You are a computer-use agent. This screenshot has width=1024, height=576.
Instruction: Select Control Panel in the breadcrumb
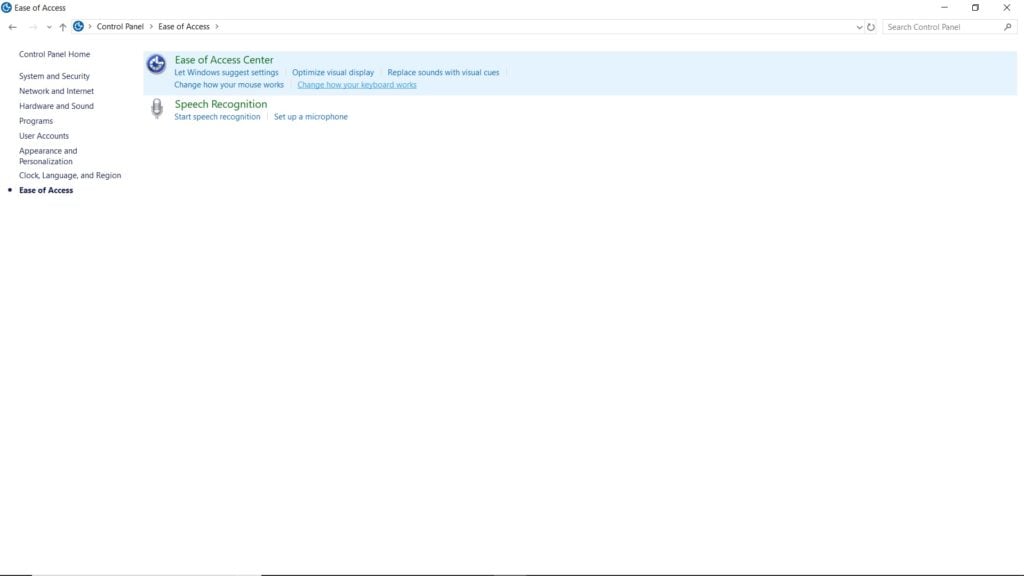(120, 27)
